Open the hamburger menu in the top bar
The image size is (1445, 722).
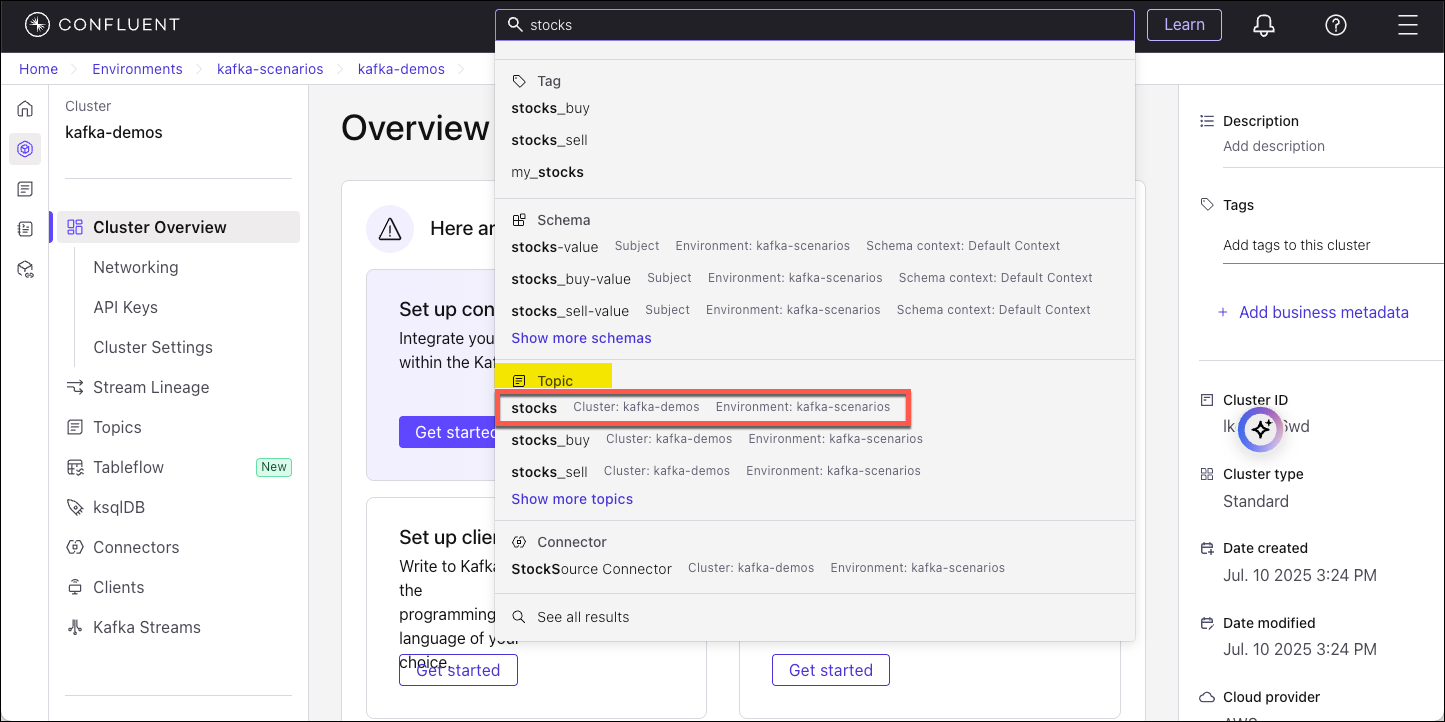[1408, 25]
